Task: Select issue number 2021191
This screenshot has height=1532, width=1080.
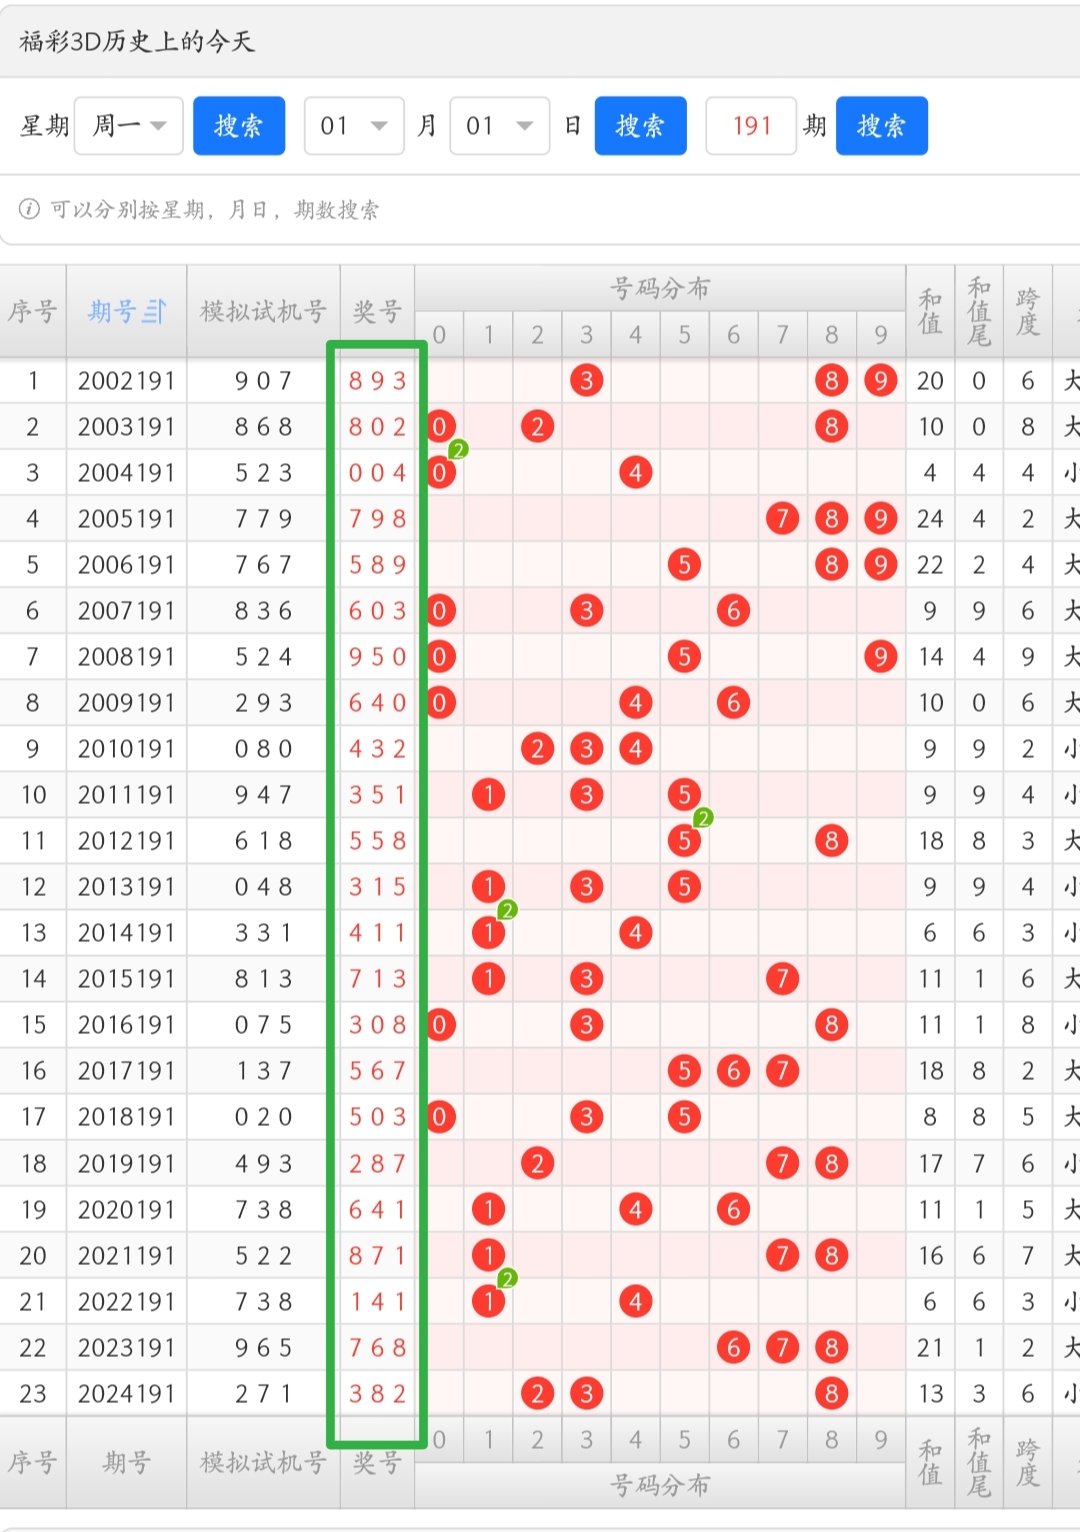Action: click(x=126, y=1256)
